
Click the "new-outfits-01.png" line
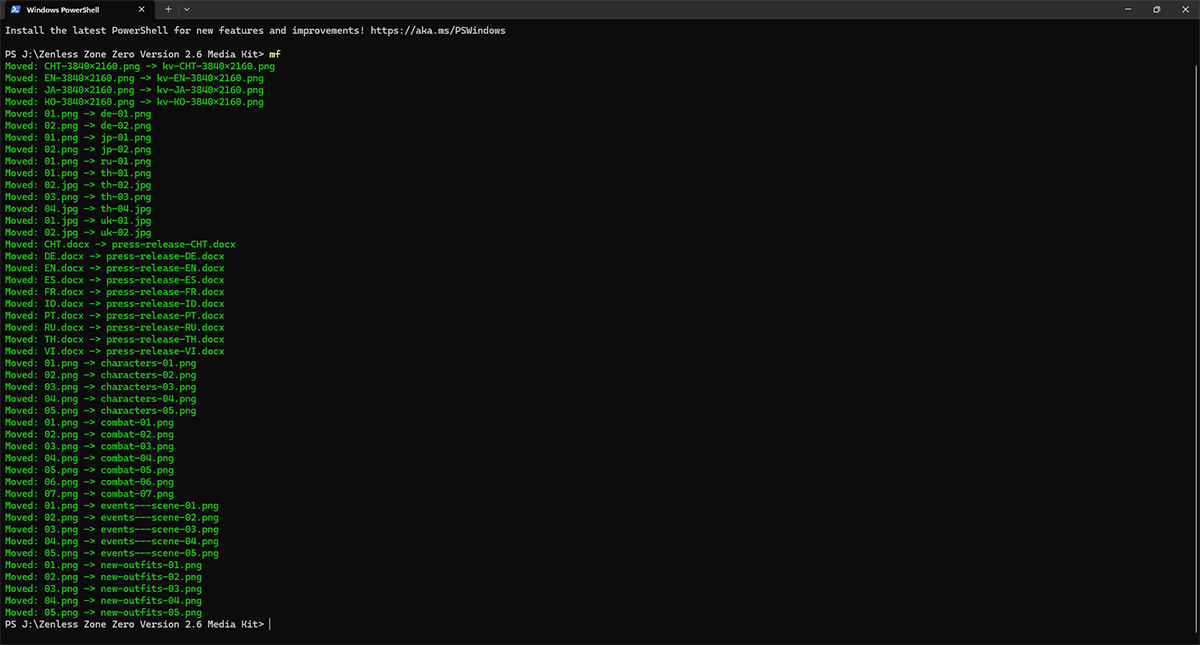(103, 565)
